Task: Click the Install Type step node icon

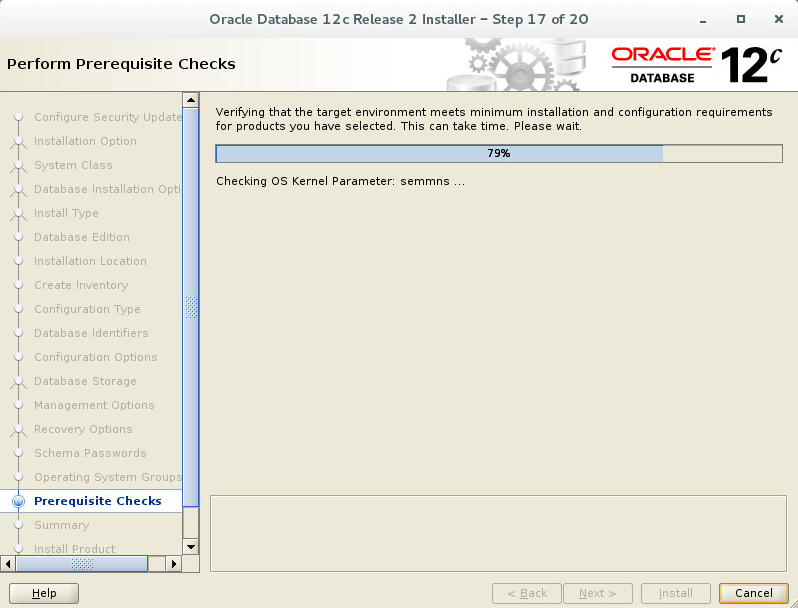Action: [18, 213]
